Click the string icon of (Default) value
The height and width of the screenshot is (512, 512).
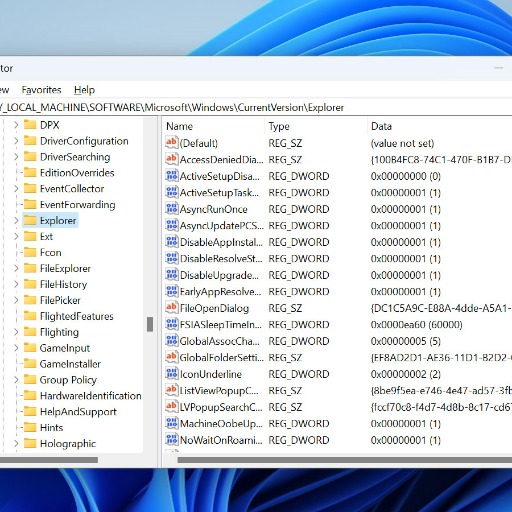tap(171, 143)
